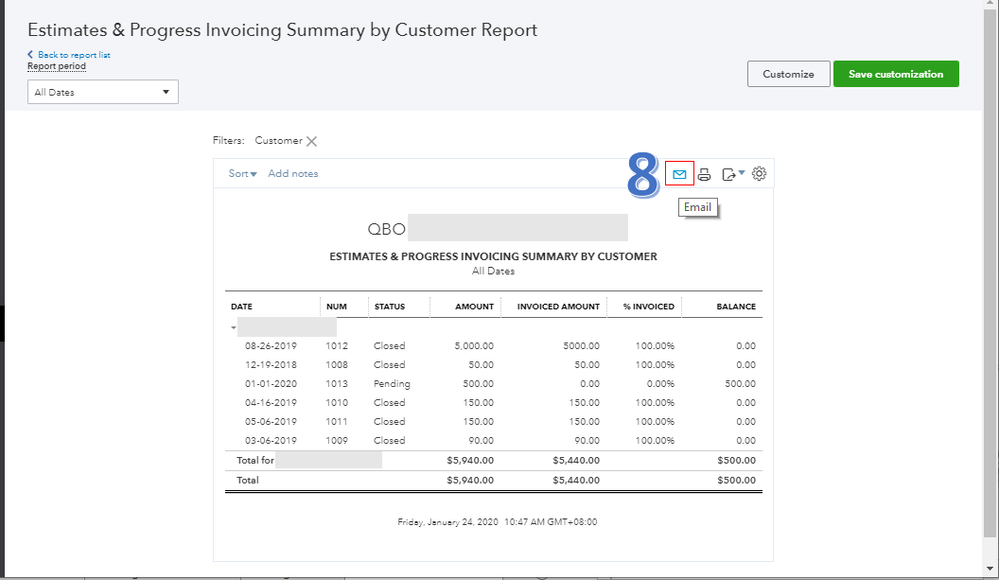Collapse the customer group using the triangle
Viewport: 999px width, 580px height.
click(233, 326)
